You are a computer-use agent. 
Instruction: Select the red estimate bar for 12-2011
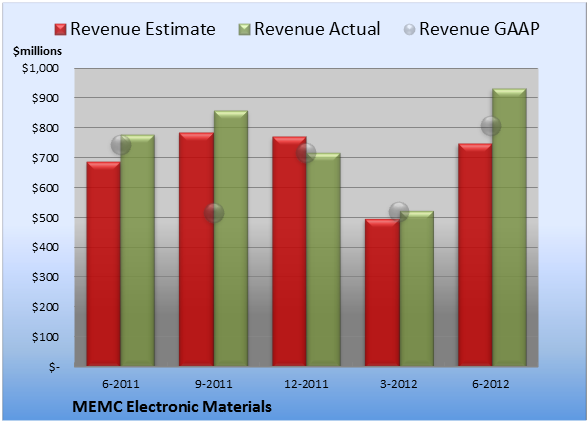(x=290, y=251)
